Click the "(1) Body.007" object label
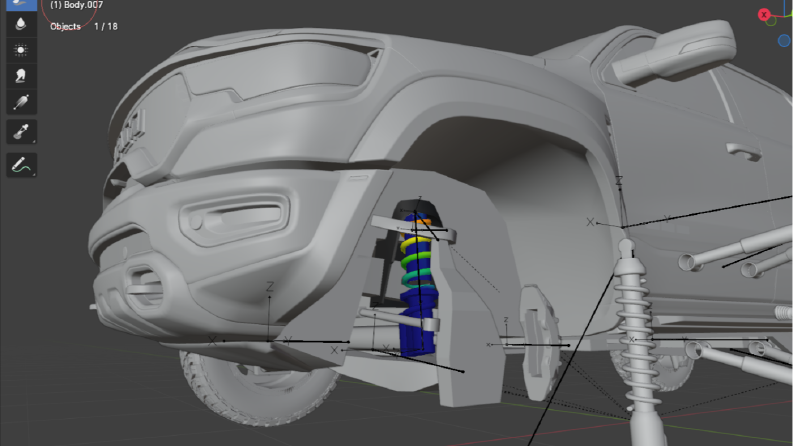793x446 pixels. click(x=76, y=5)
